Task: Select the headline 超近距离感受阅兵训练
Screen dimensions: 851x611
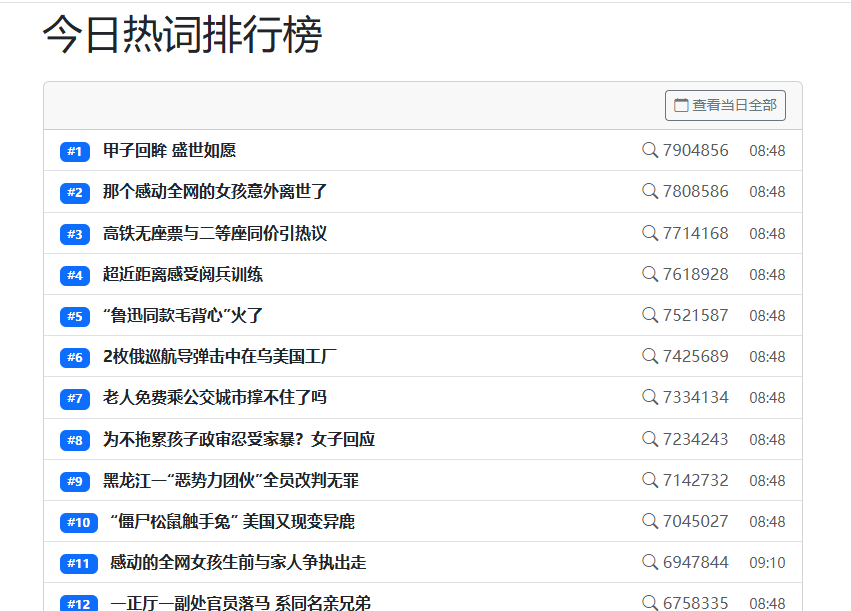Action: pos(183,275)
